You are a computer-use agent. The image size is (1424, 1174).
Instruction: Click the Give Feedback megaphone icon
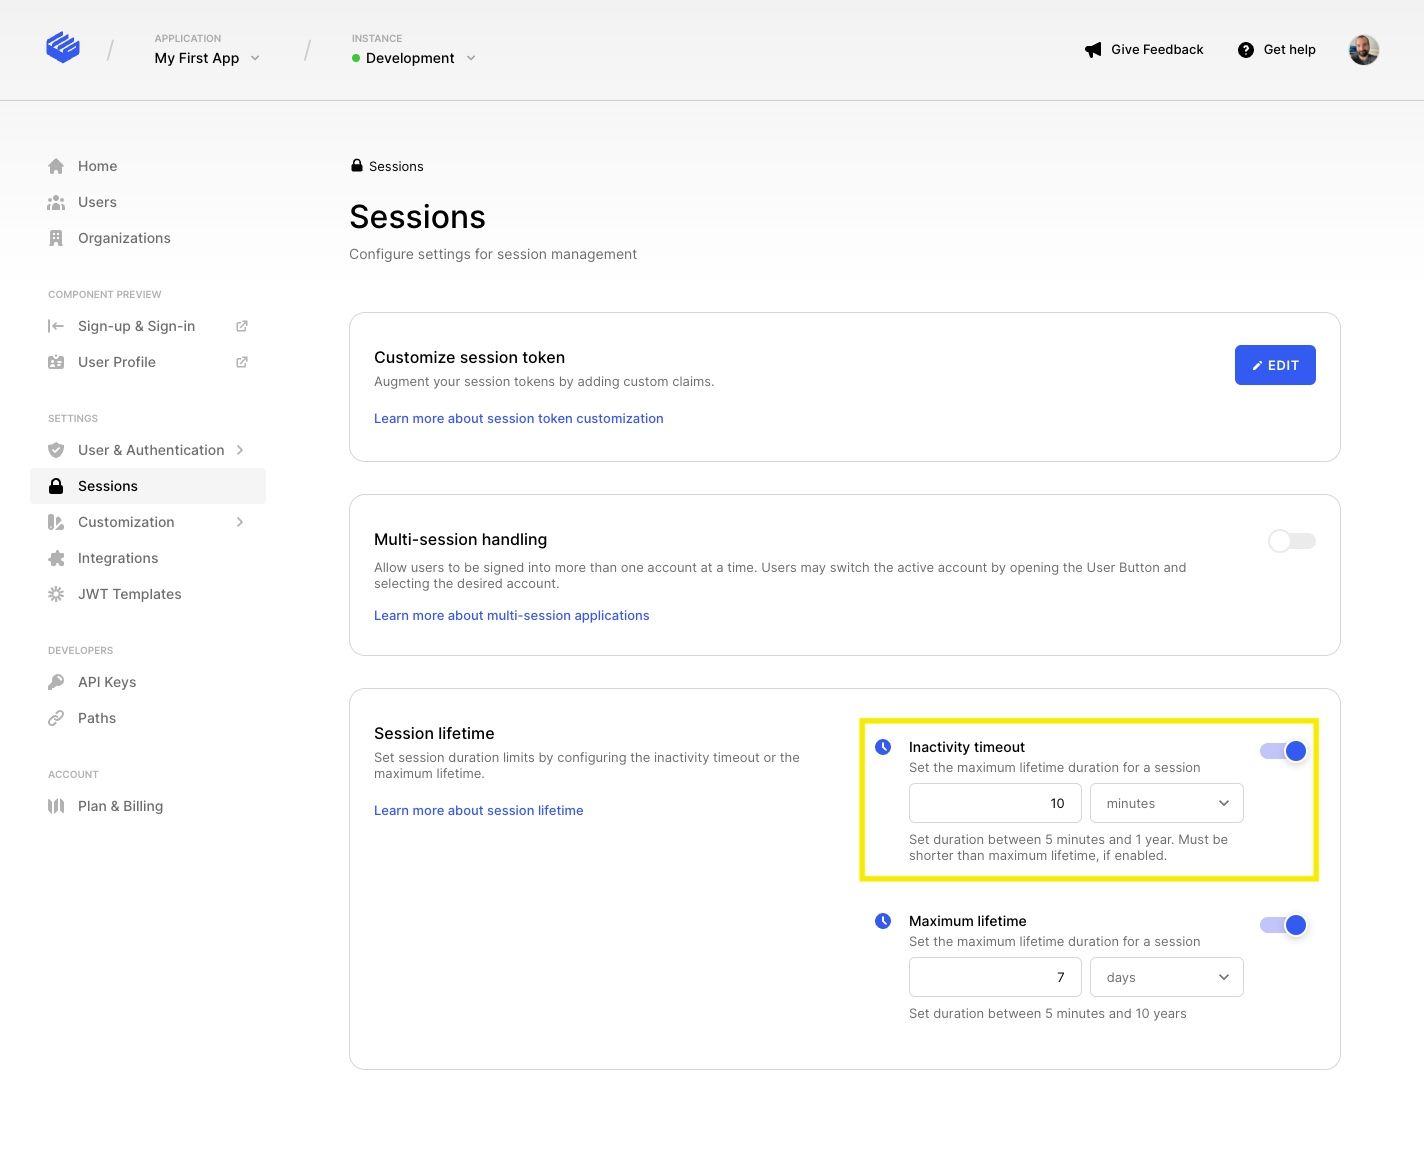pyautogui.click(x=1093, y=50)
